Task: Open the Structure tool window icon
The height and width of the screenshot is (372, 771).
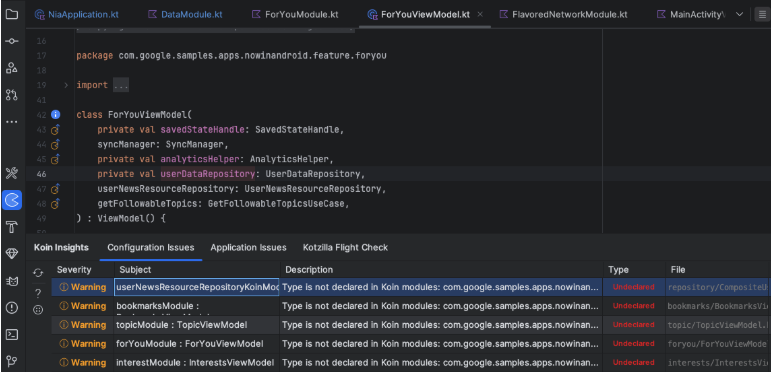Action: tap(11, 68)
